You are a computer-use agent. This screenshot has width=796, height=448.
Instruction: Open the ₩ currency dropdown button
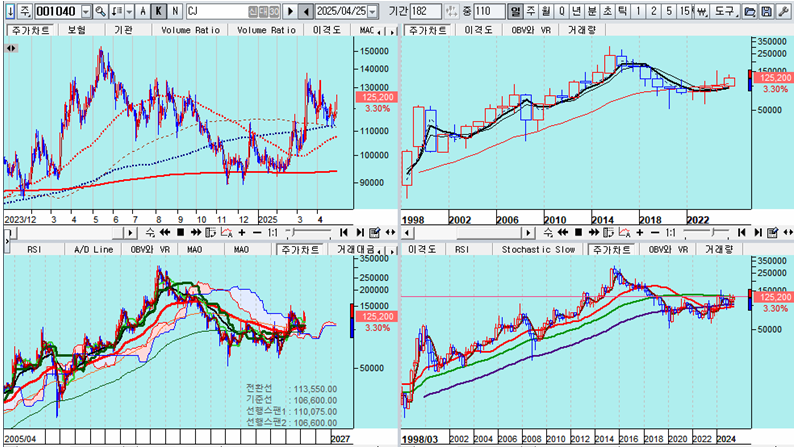coord(701,11)
